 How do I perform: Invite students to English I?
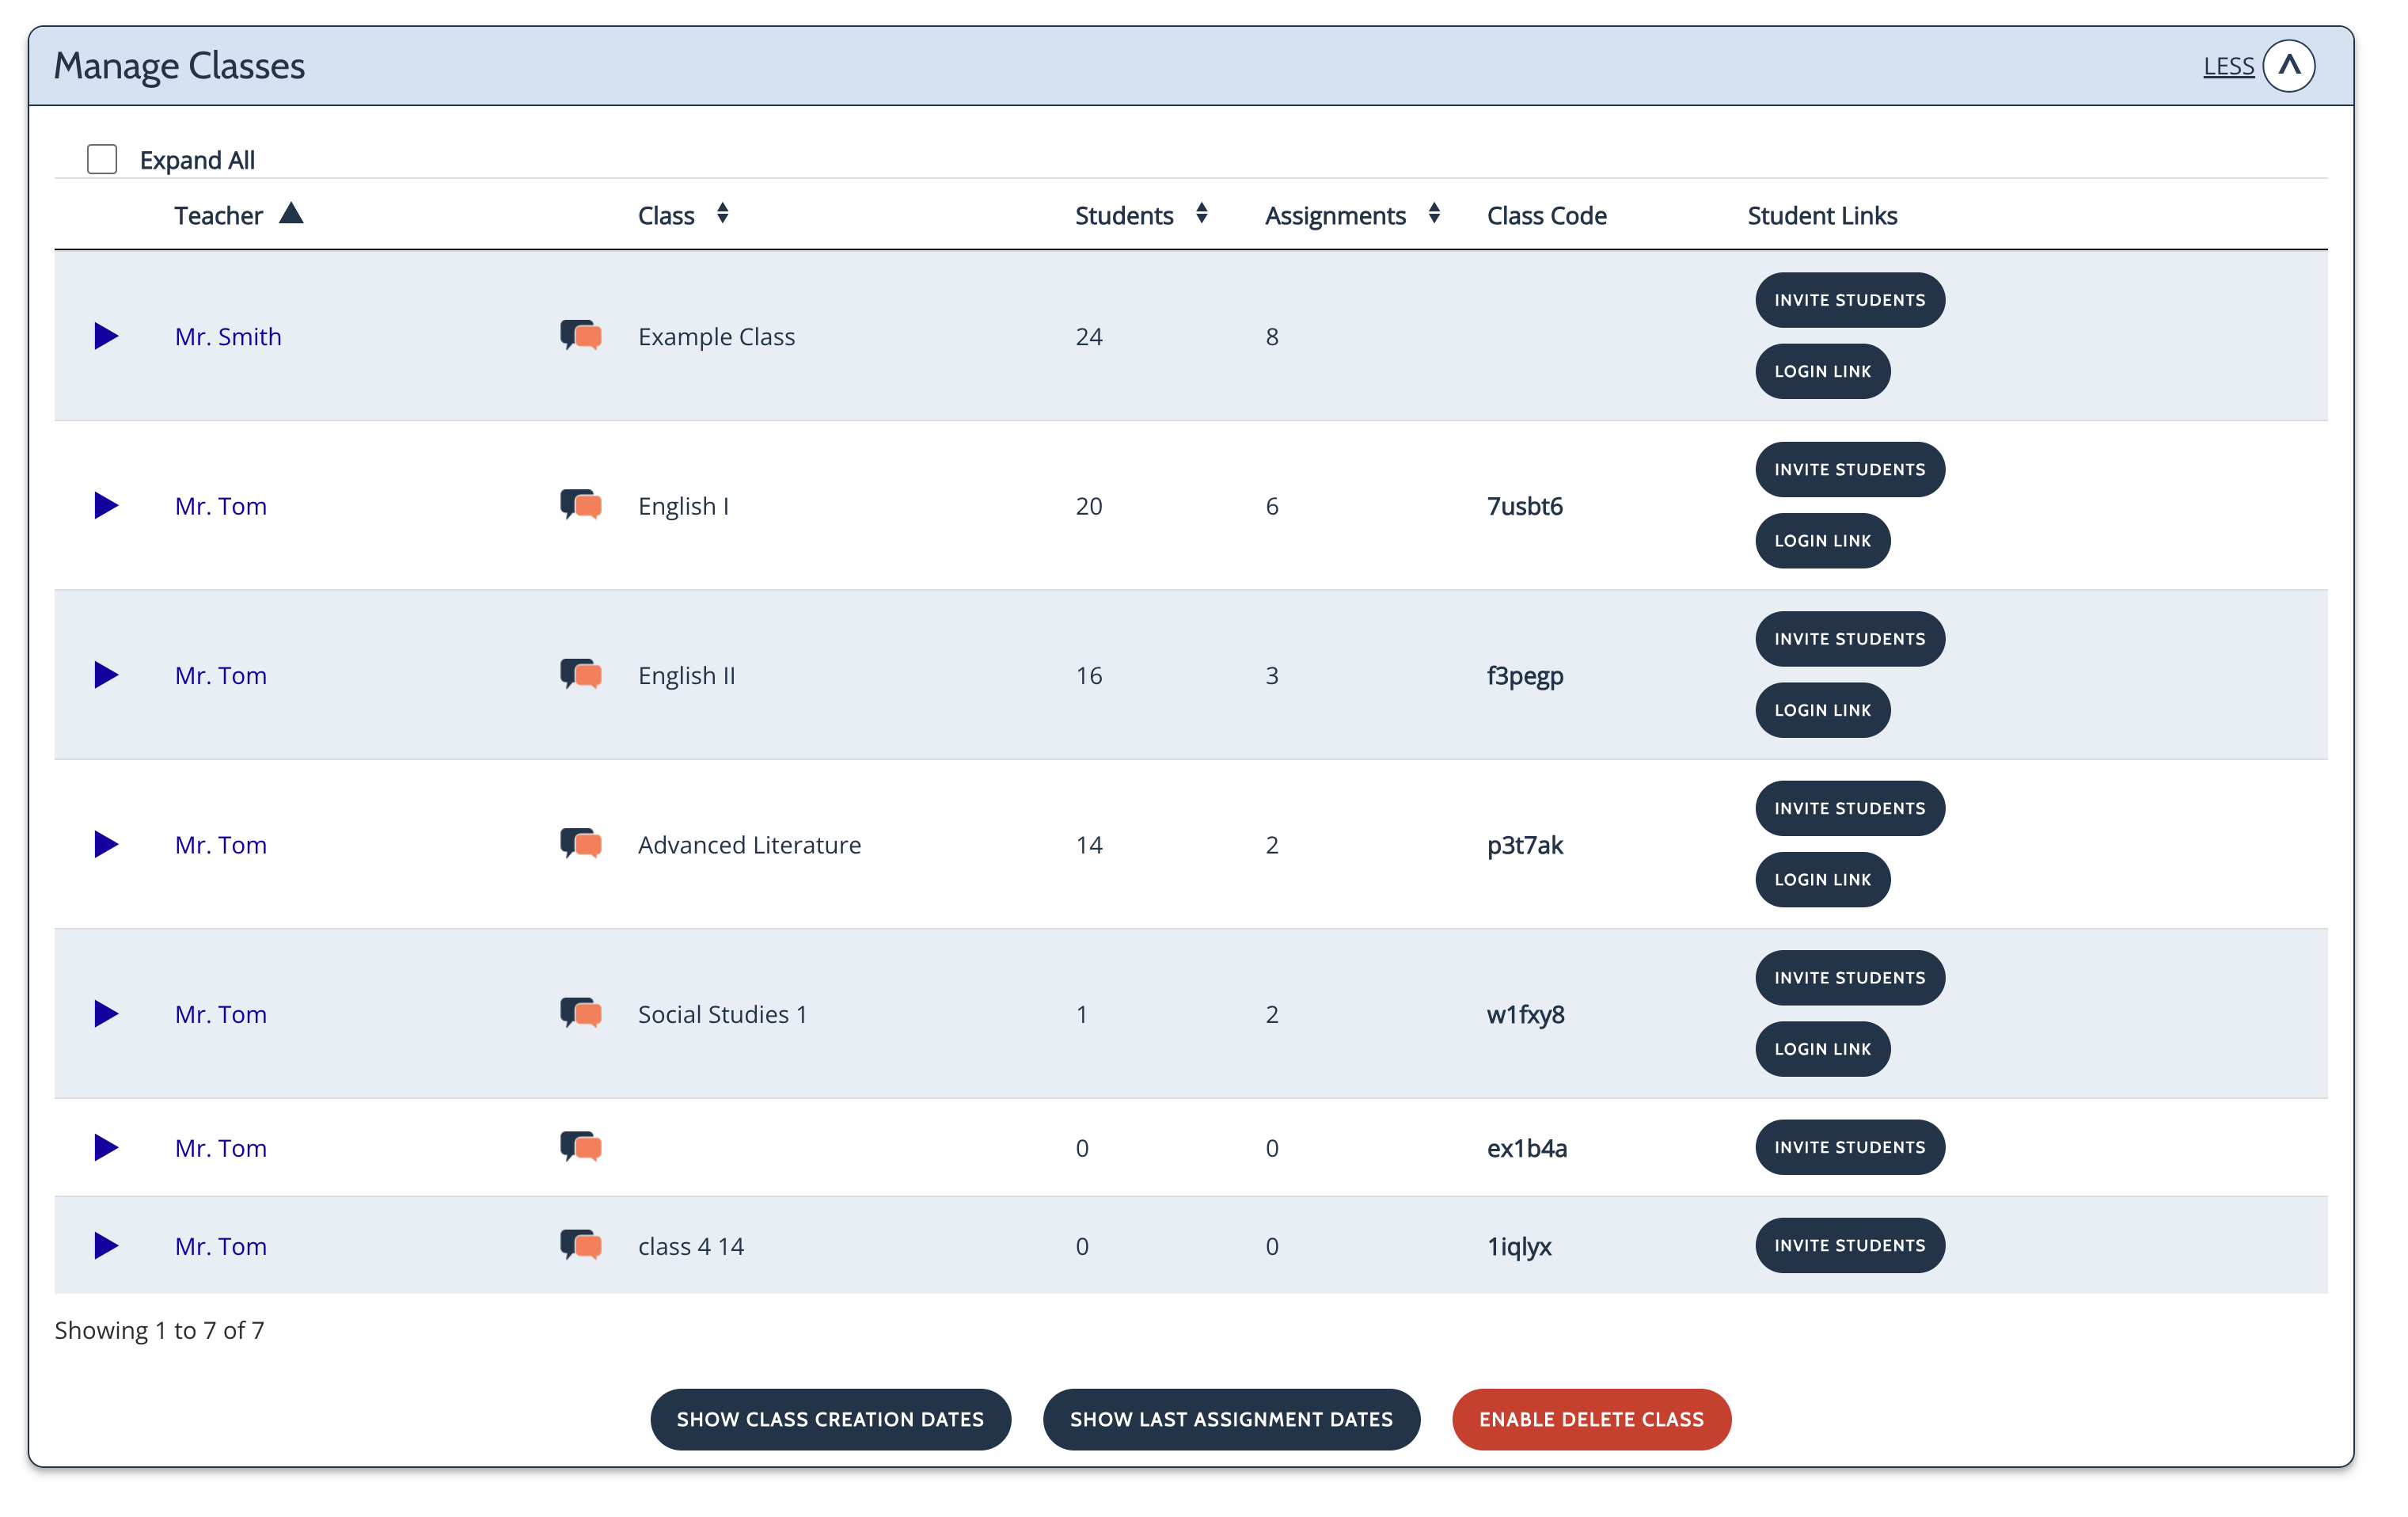(1849, 469)
